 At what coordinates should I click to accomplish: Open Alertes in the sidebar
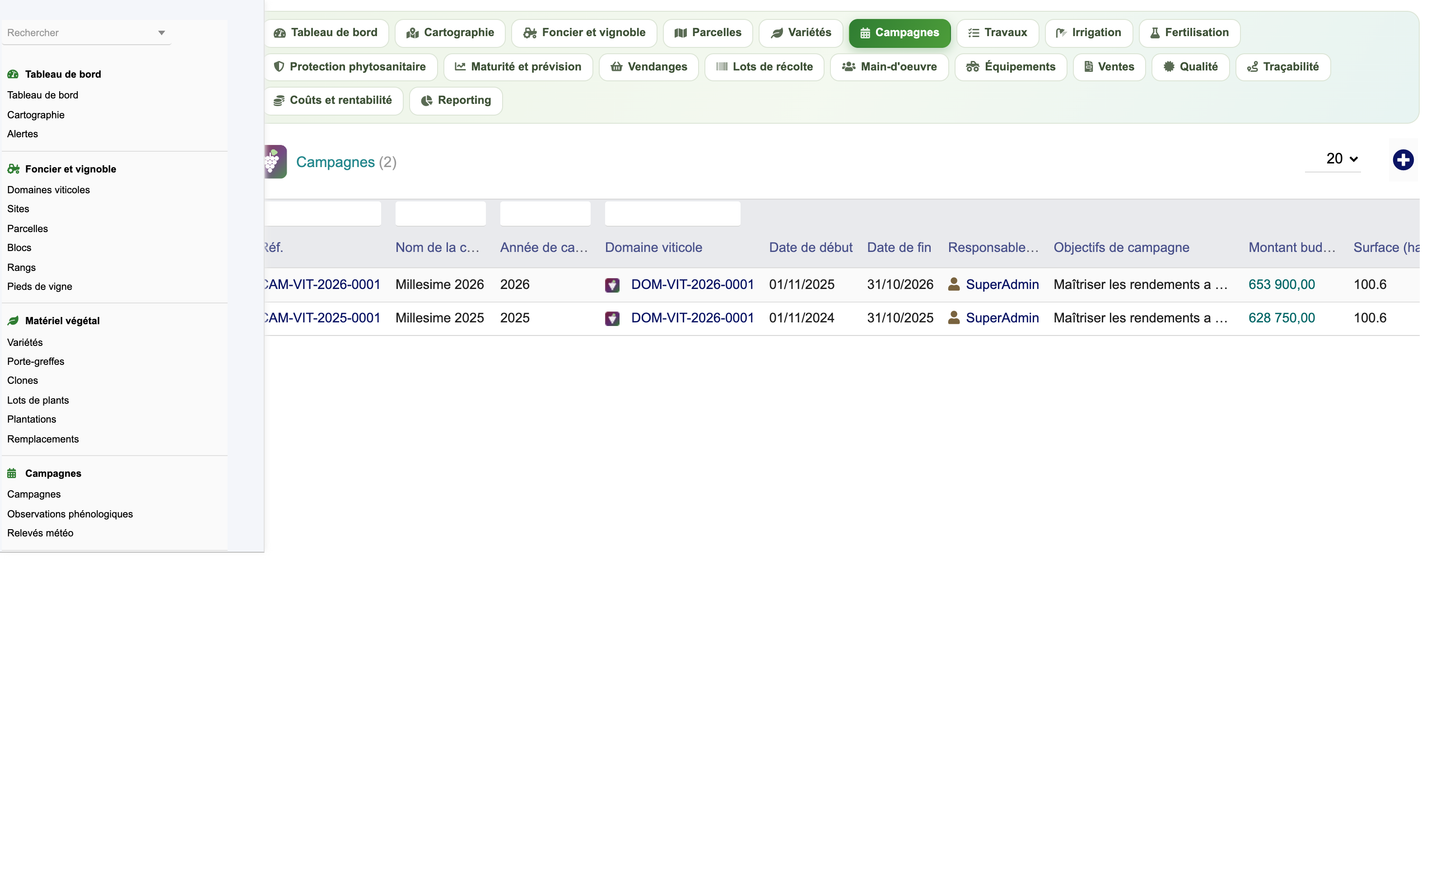(23, 134)
